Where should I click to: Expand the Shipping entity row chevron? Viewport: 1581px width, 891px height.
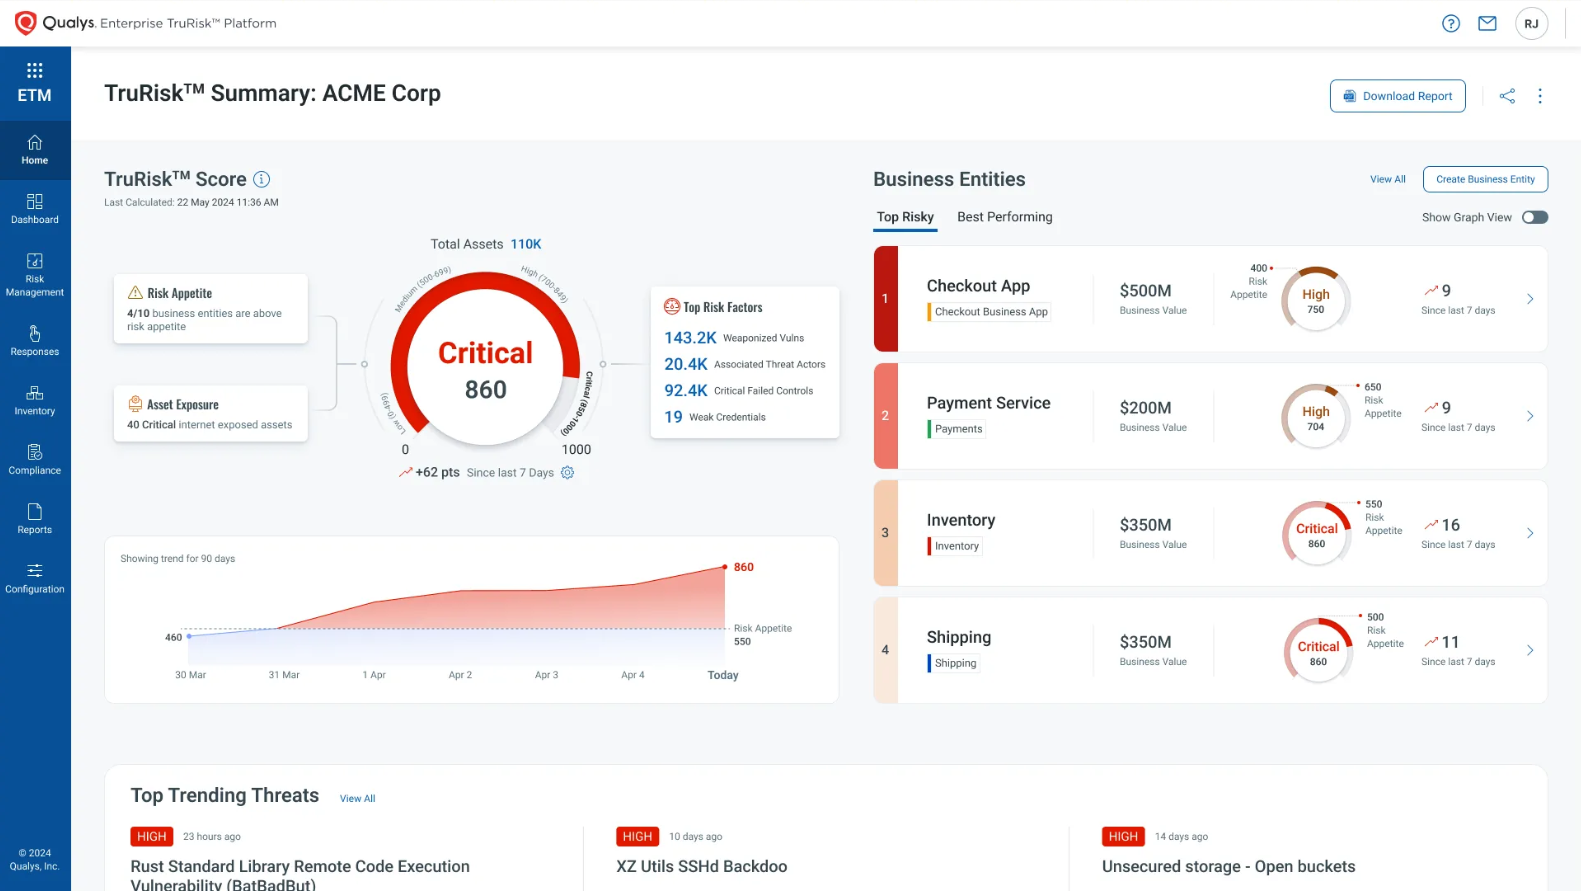tap(1529, 650)
